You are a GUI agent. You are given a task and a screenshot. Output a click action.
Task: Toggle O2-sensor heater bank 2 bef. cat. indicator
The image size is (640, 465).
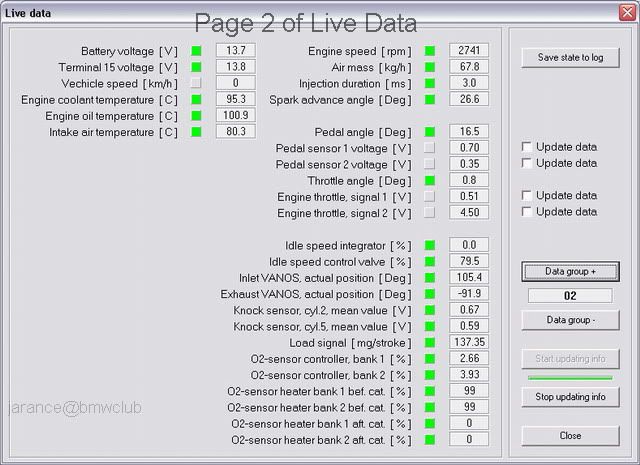pyautogui.click(x=430, y=407)
